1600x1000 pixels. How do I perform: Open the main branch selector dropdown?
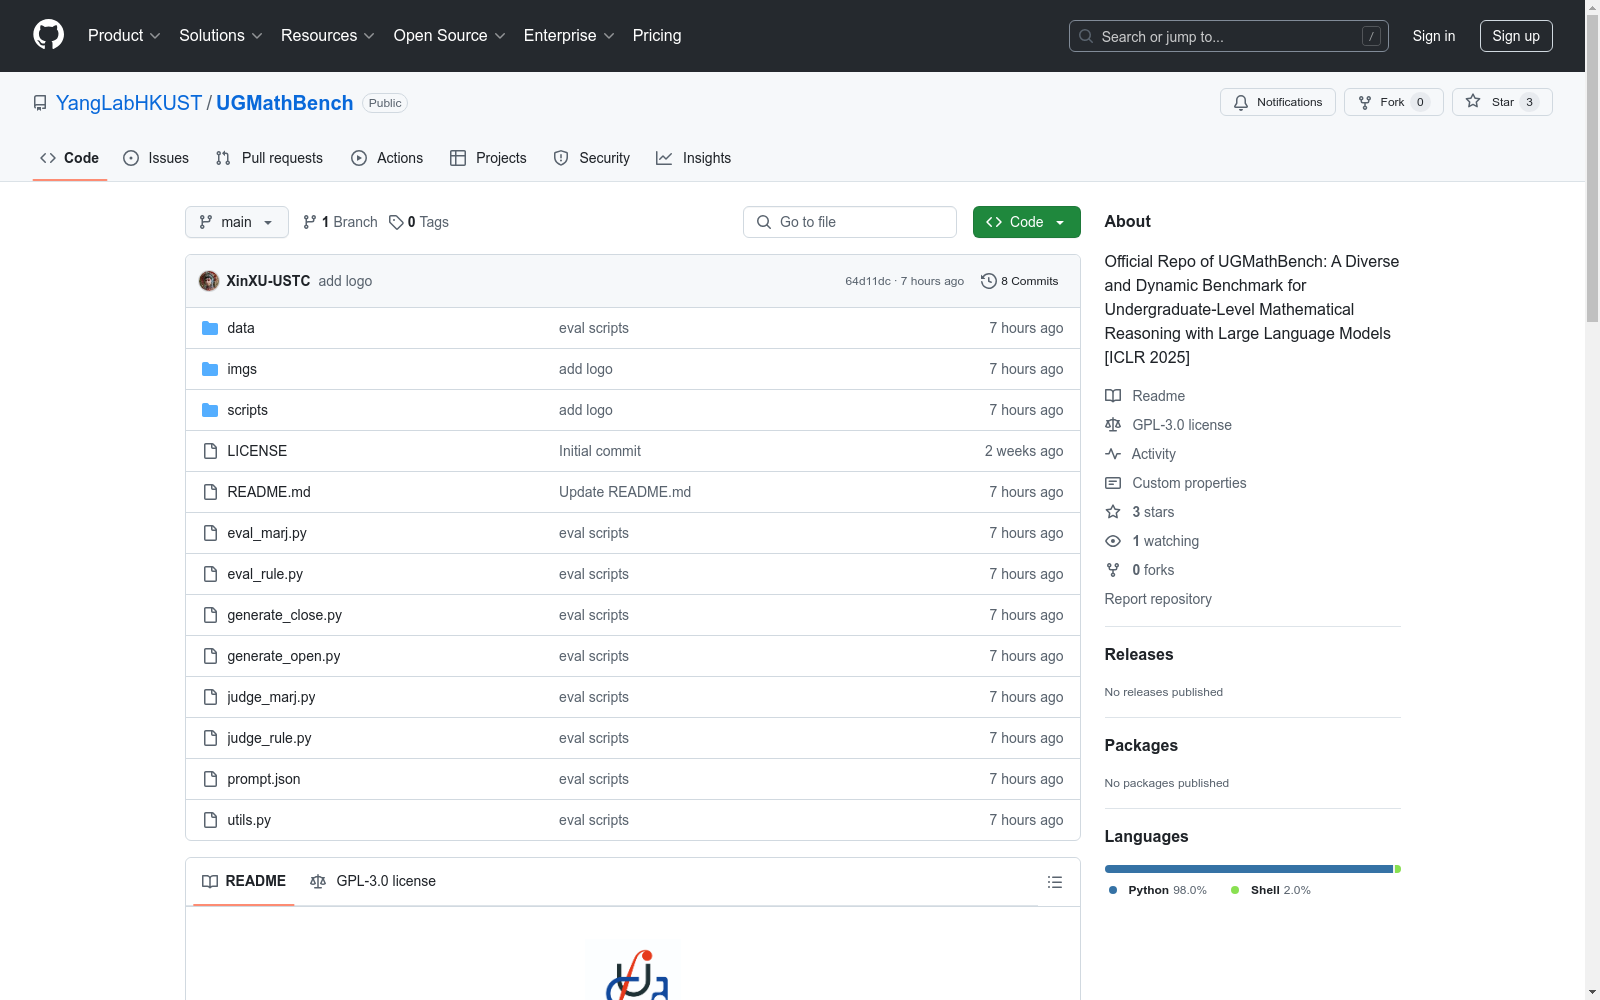(237, 222)
